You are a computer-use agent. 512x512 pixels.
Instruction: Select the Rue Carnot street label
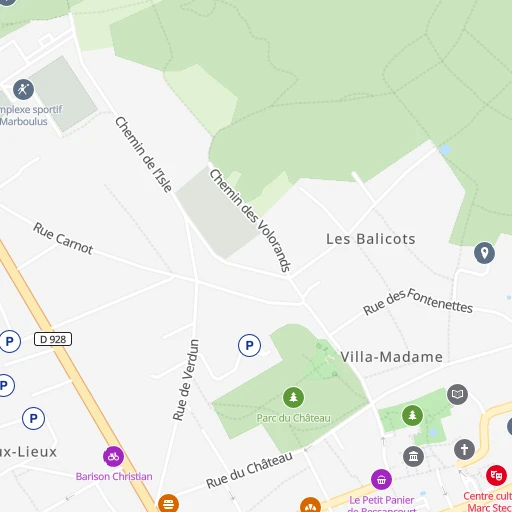pyautogui.click(x=63, y=238)
